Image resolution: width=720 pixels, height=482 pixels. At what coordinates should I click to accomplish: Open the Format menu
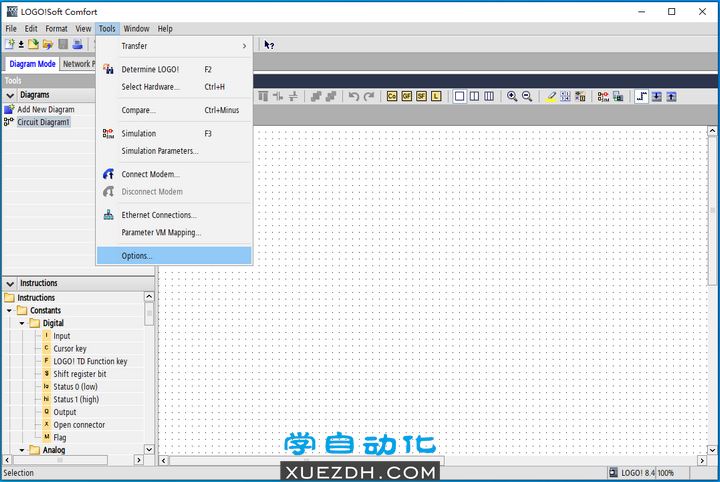click(x=56, y=28)
